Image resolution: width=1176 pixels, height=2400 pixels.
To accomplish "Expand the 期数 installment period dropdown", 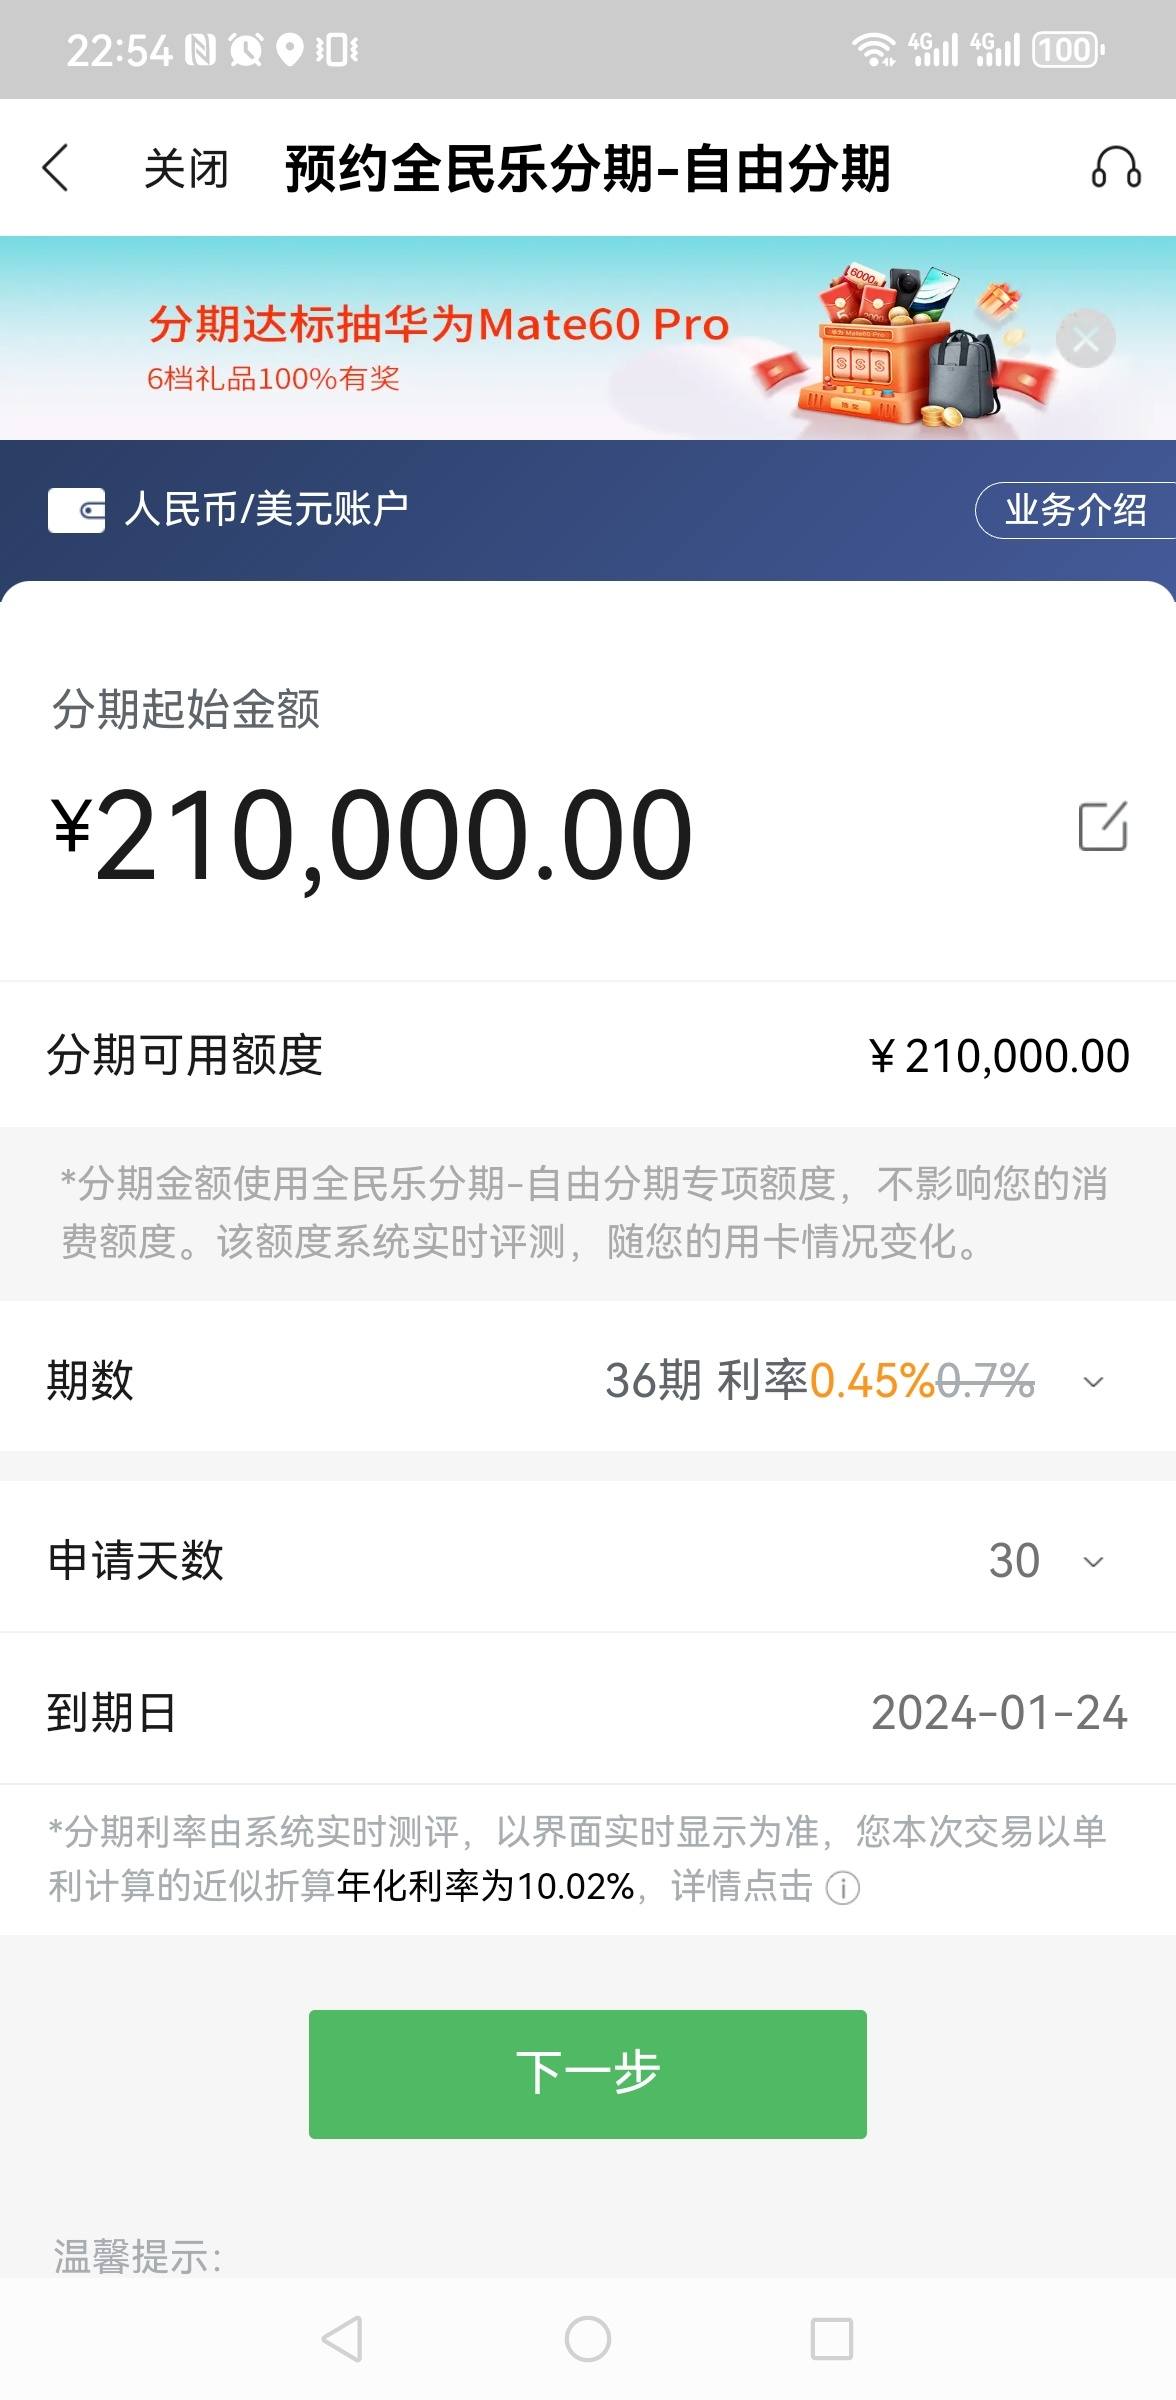I will (x=1094, y=1382).
